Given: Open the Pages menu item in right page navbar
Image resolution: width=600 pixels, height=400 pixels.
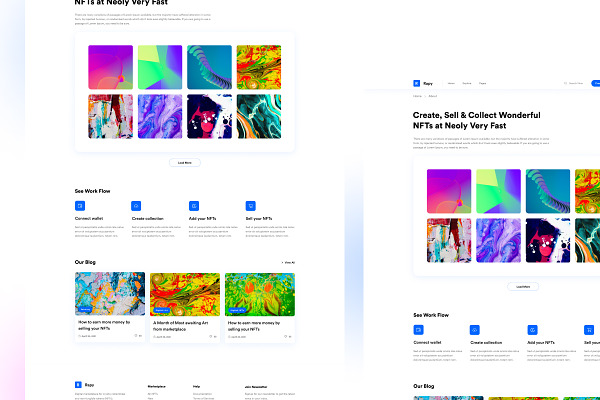Looking at the screenshot, I should pyautogui.click(x=483, y=83).
